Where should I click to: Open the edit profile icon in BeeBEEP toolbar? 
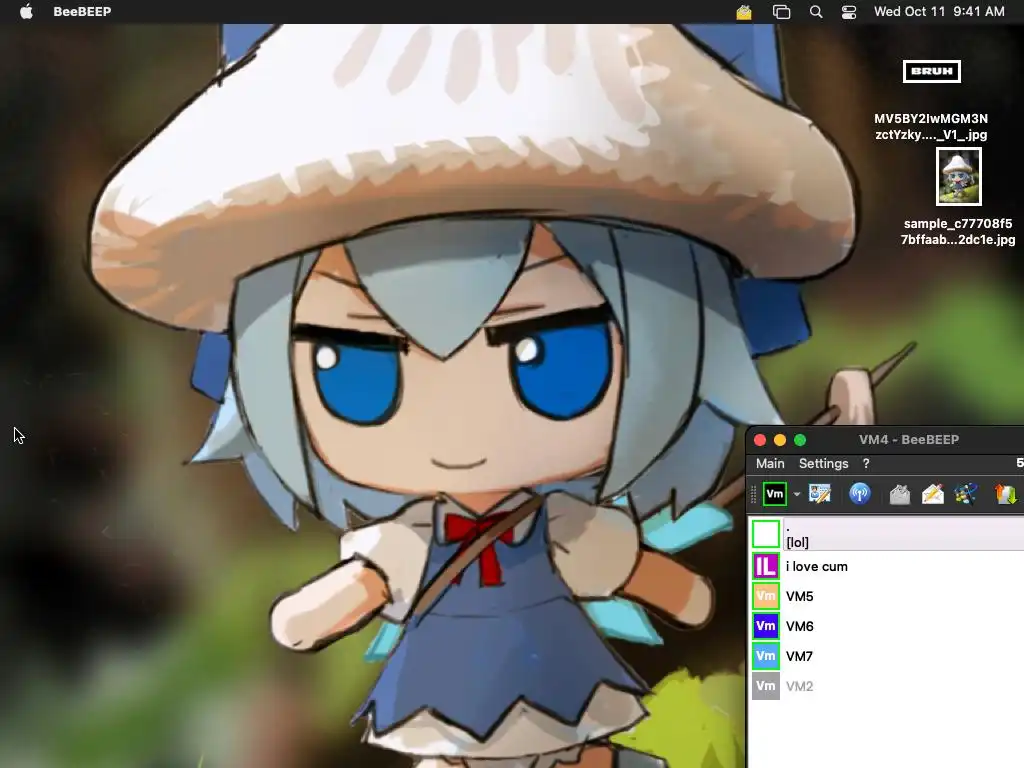click(820, 494)
